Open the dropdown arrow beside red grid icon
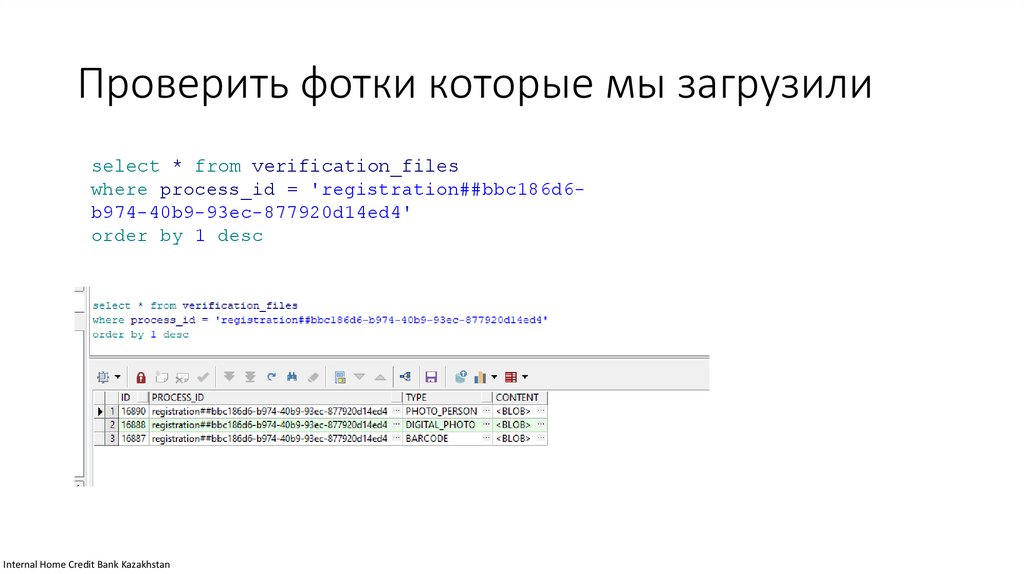Screen dimensions: 1024x574 pyautogui.click(x=525, y=377)
